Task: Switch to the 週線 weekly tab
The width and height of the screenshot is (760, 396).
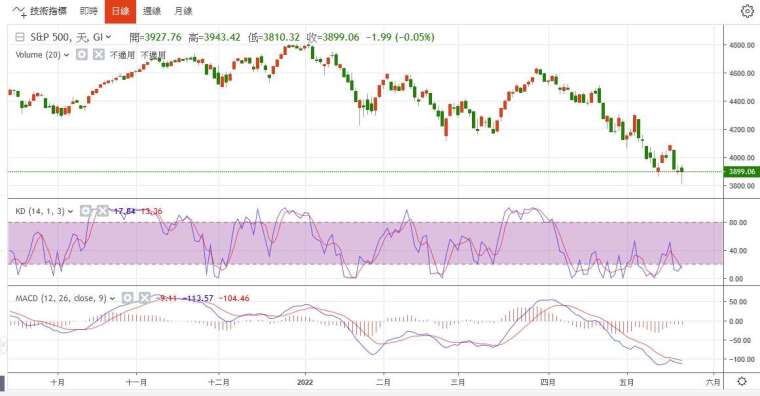Action: pyautogui.click(x=152, y=11)
